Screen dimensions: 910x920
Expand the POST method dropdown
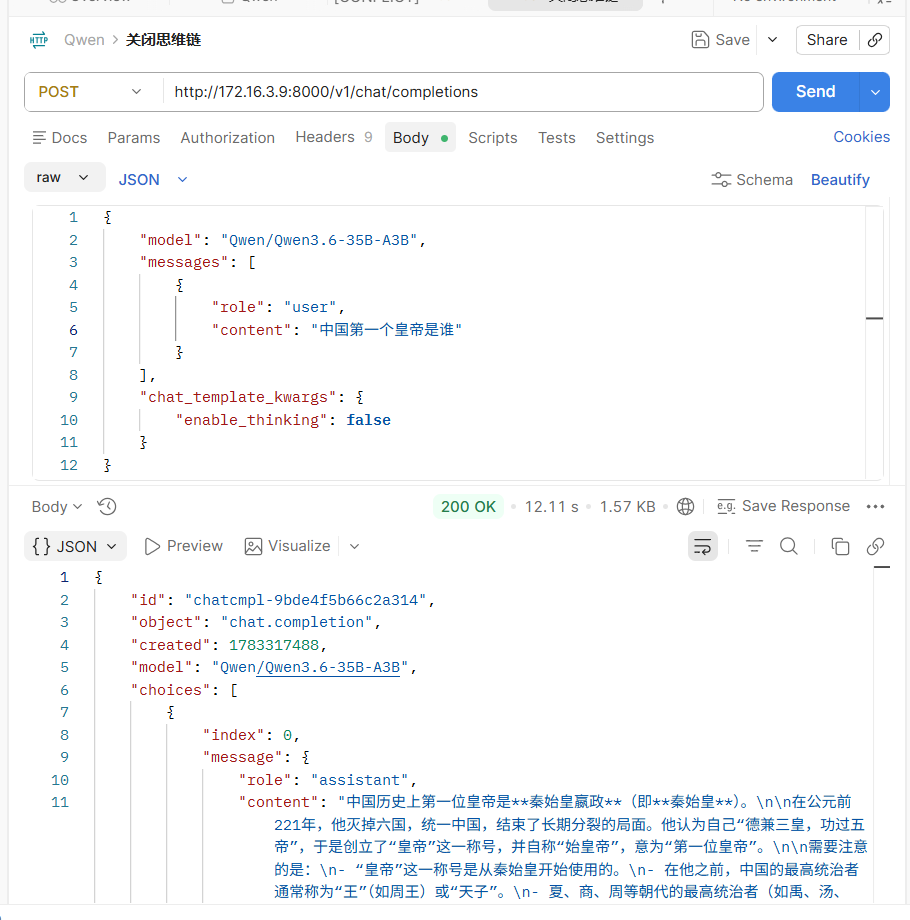(91, 92)
